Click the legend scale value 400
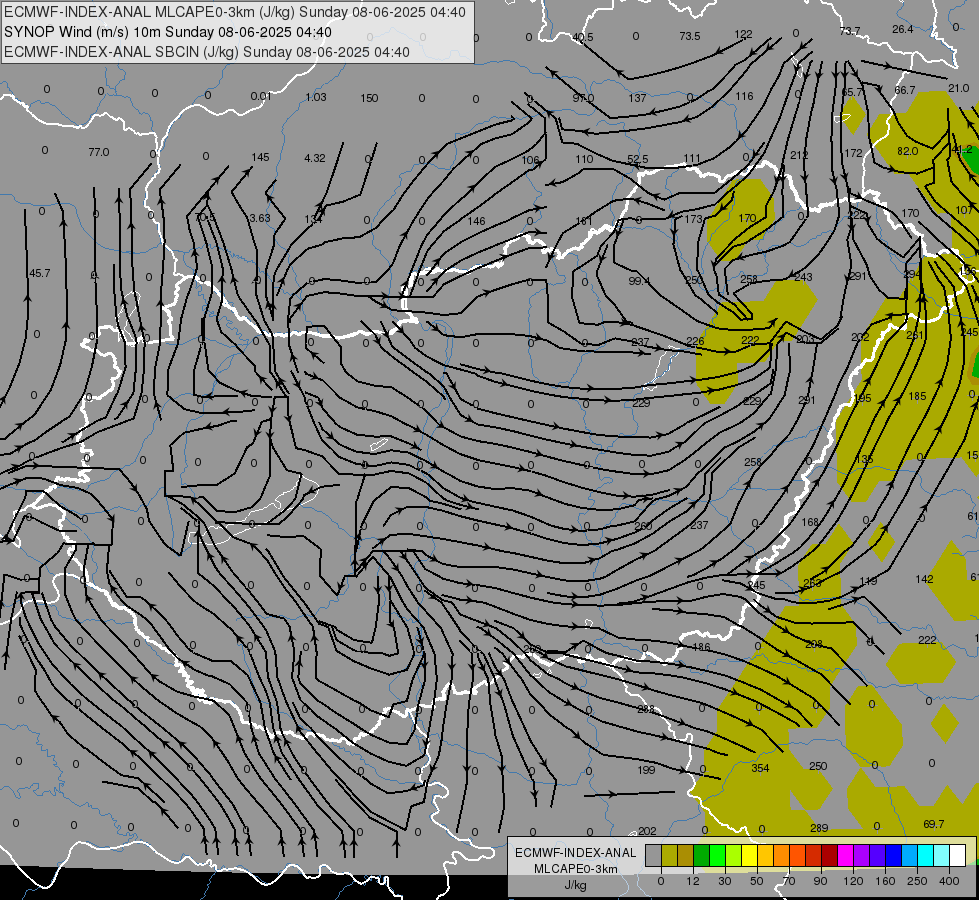979x900 pixels. coord(949,881)
